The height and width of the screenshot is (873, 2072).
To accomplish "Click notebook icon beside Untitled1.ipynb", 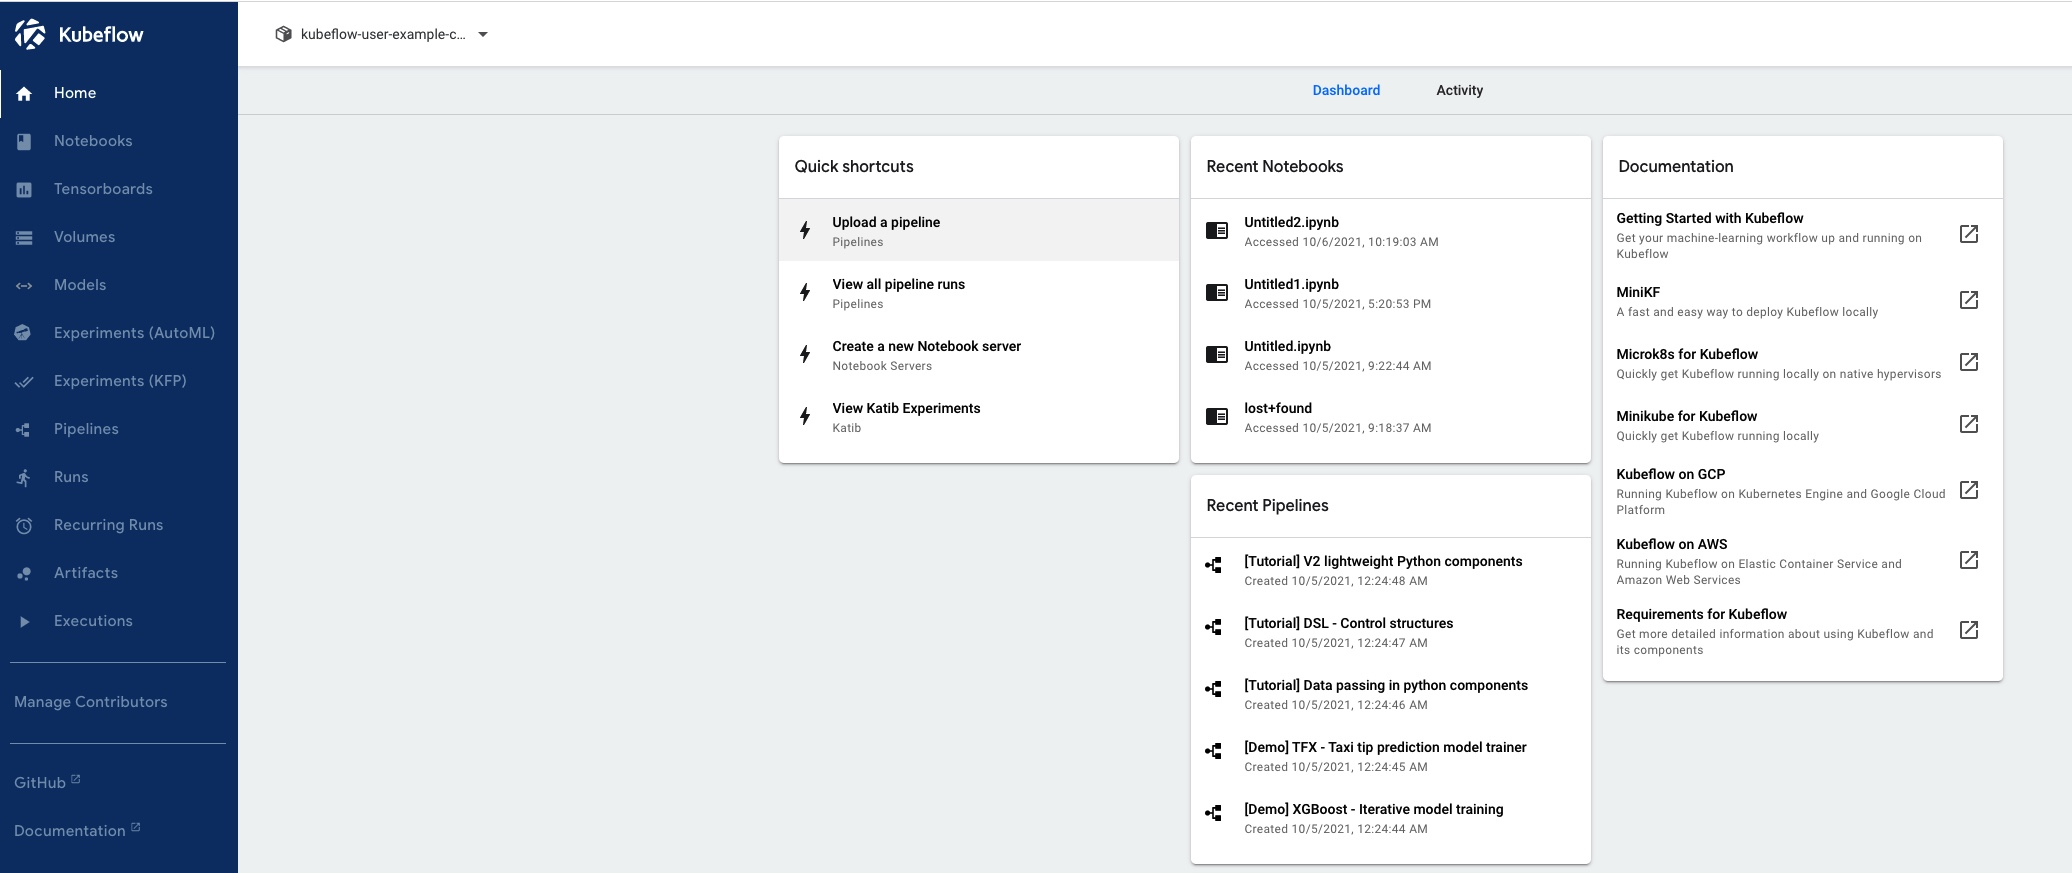I will click(1217, 292).
